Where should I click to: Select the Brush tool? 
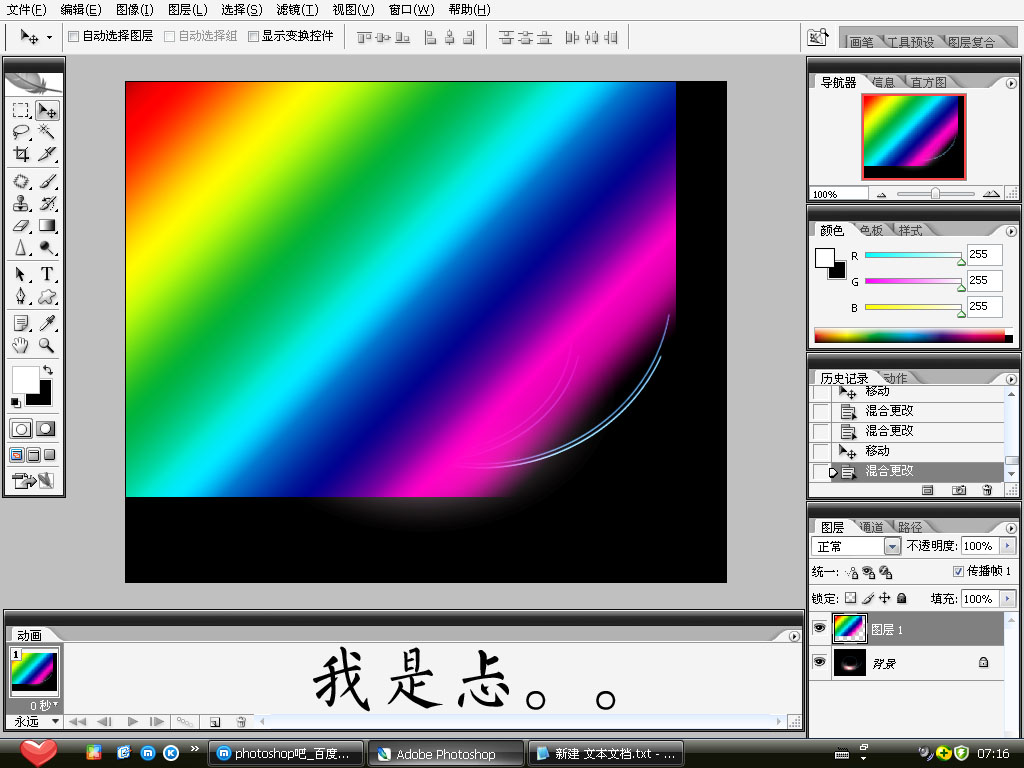tap(46, 181)
